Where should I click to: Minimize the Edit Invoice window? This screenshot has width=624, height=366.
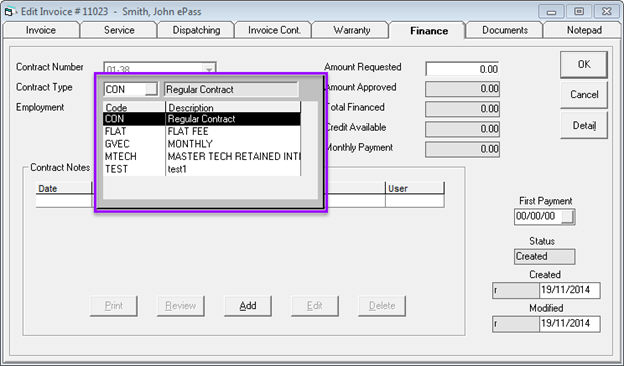point(551,12)
